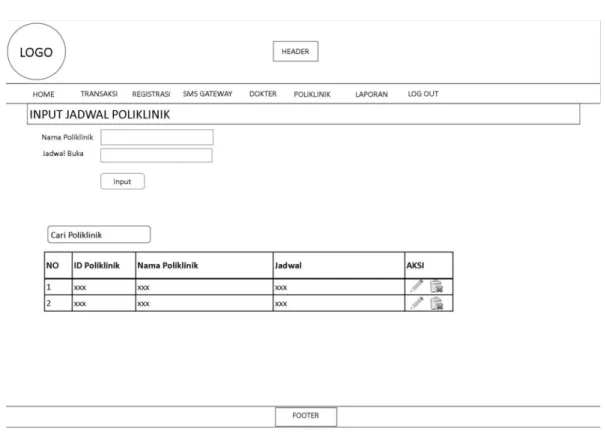Click the Nama Poliklinik cell in row 2
This screenshot has width=606, height=438.
[204, 303]
